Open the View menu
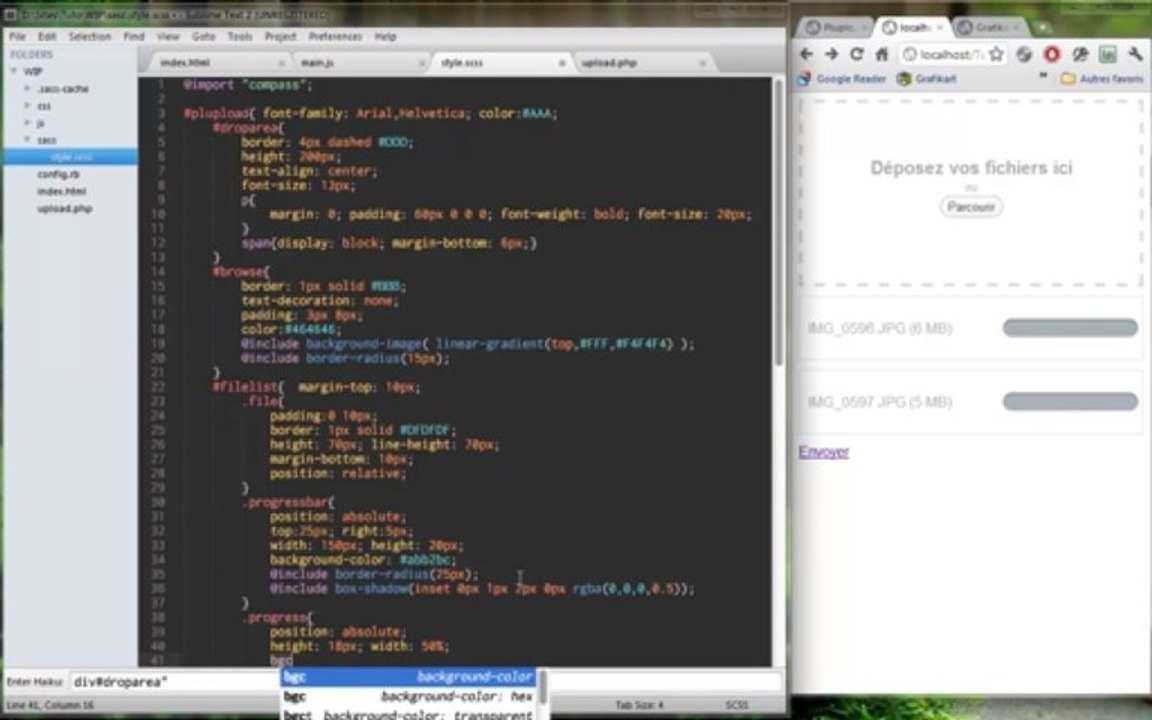The width and height of the screenshot is (1152, 720). 168,36
